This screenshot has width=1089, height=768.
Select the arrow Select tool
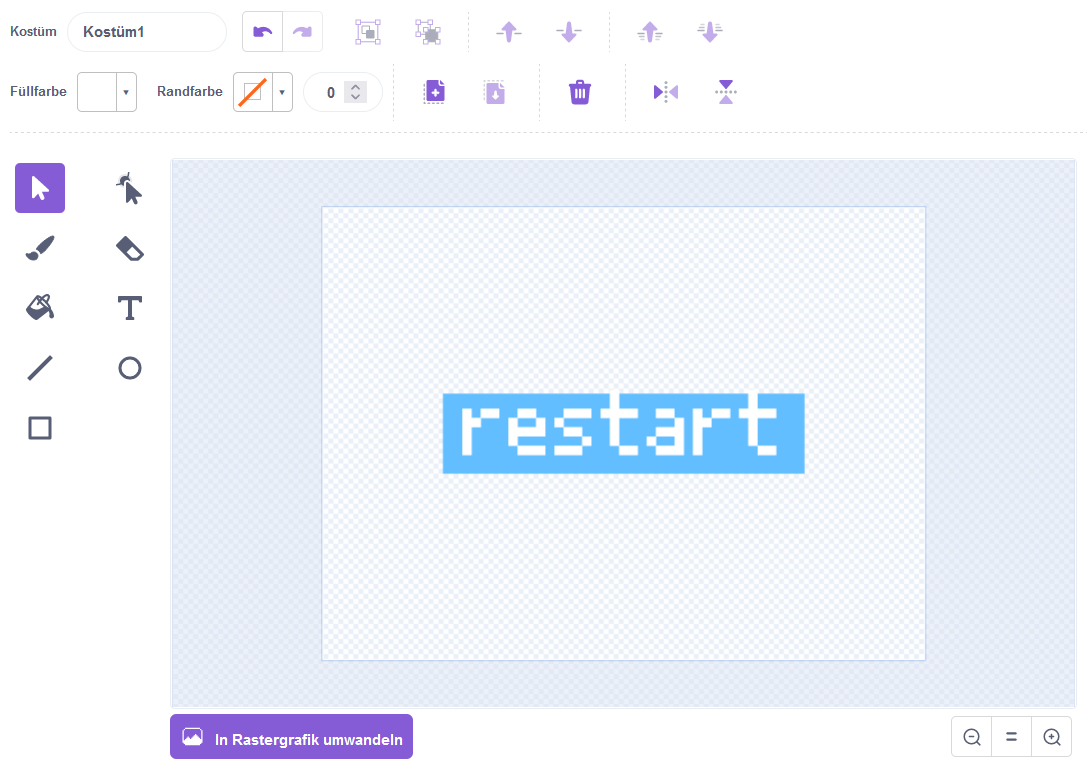pos(40,188)
